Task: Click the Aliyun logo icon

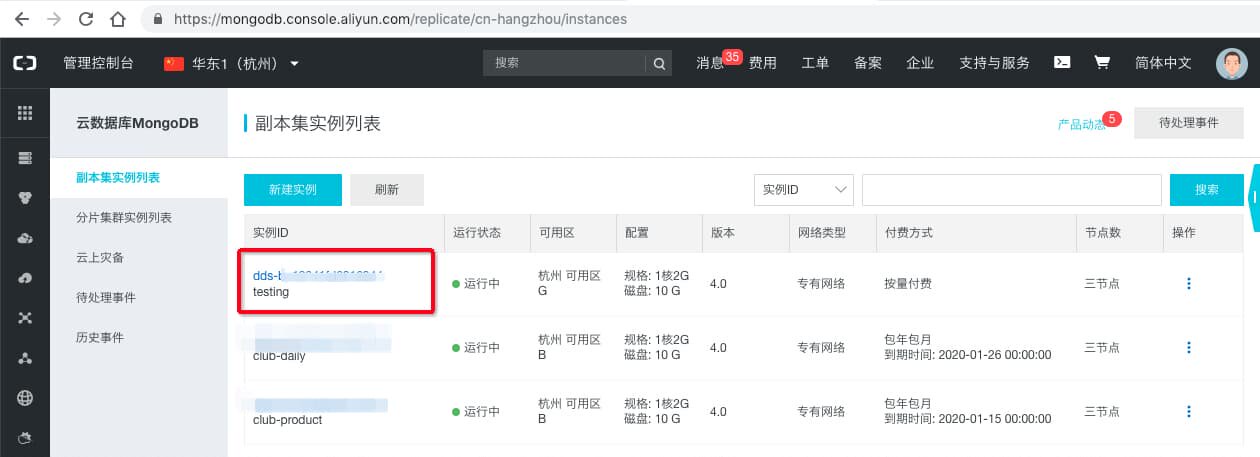Action: [24, 62]
